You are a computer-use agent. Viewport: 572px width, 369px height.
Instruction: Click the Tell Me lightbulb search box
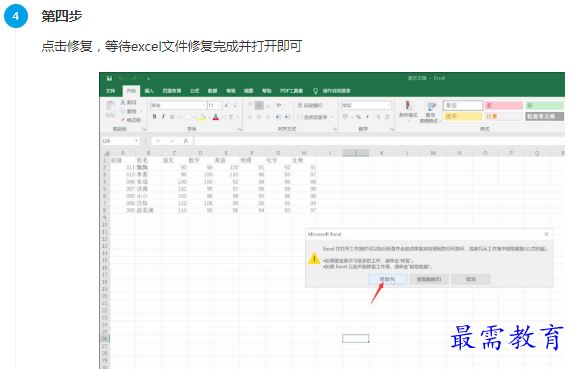click(x=332, y=91)
